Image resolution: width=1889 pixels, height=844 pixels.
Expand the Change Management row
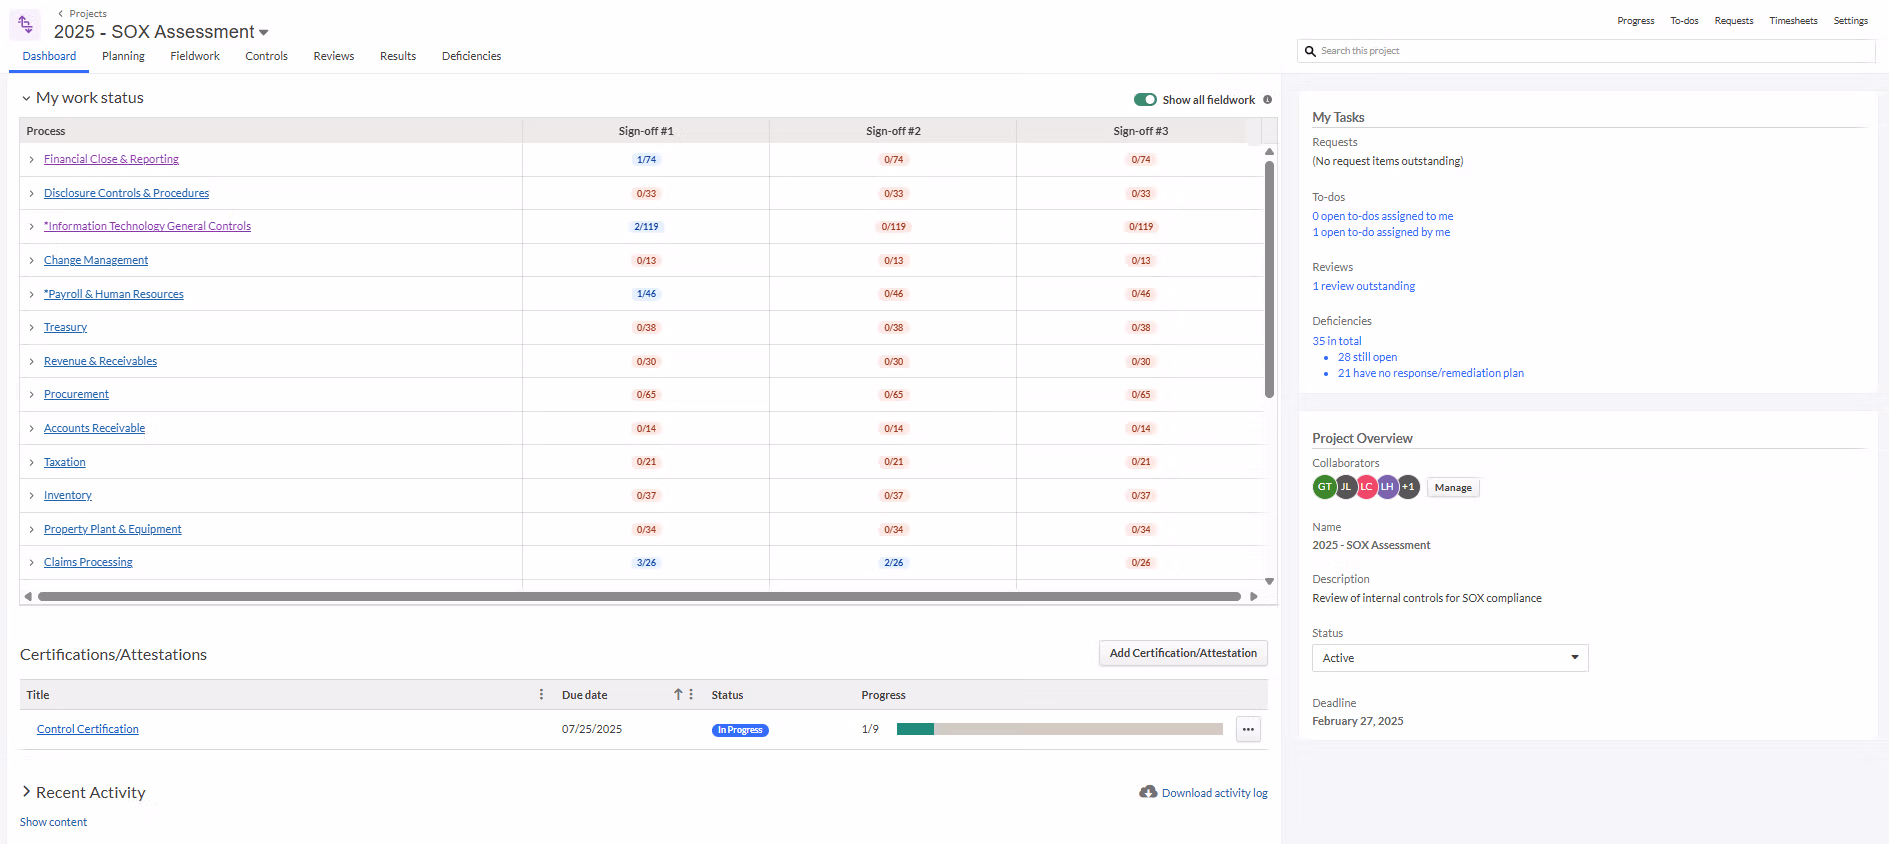pos(31,261)
